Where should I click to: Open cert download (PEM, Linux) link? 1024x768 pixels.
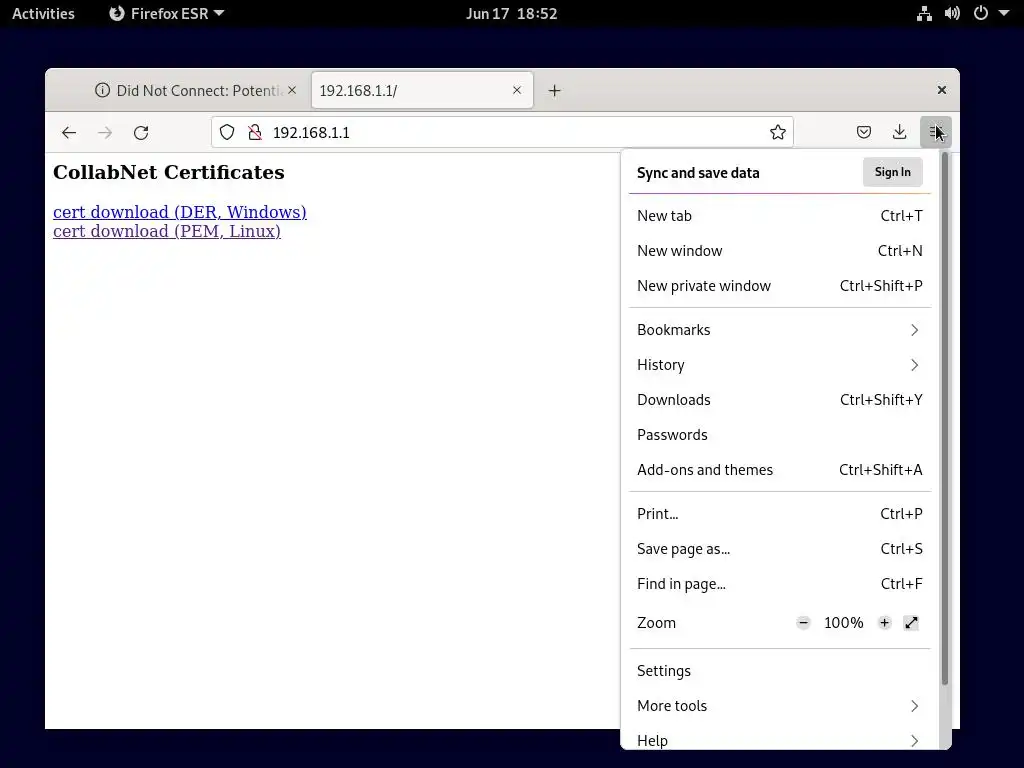click(x=167, y=231)
